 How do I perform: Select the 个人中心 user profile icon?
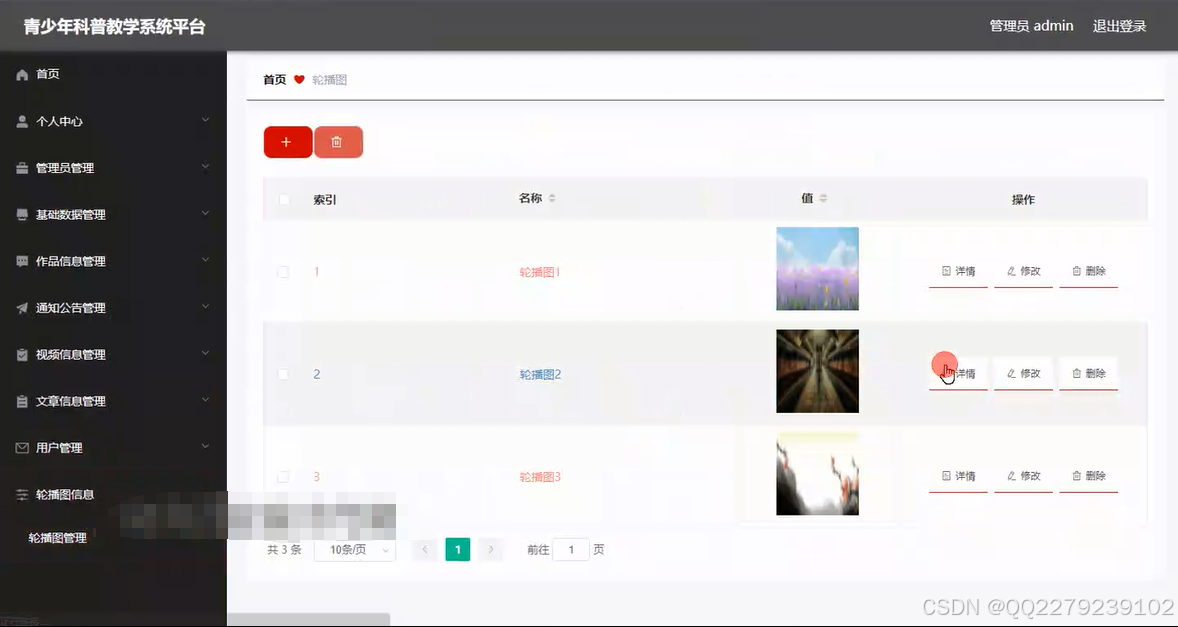point(23,121)
